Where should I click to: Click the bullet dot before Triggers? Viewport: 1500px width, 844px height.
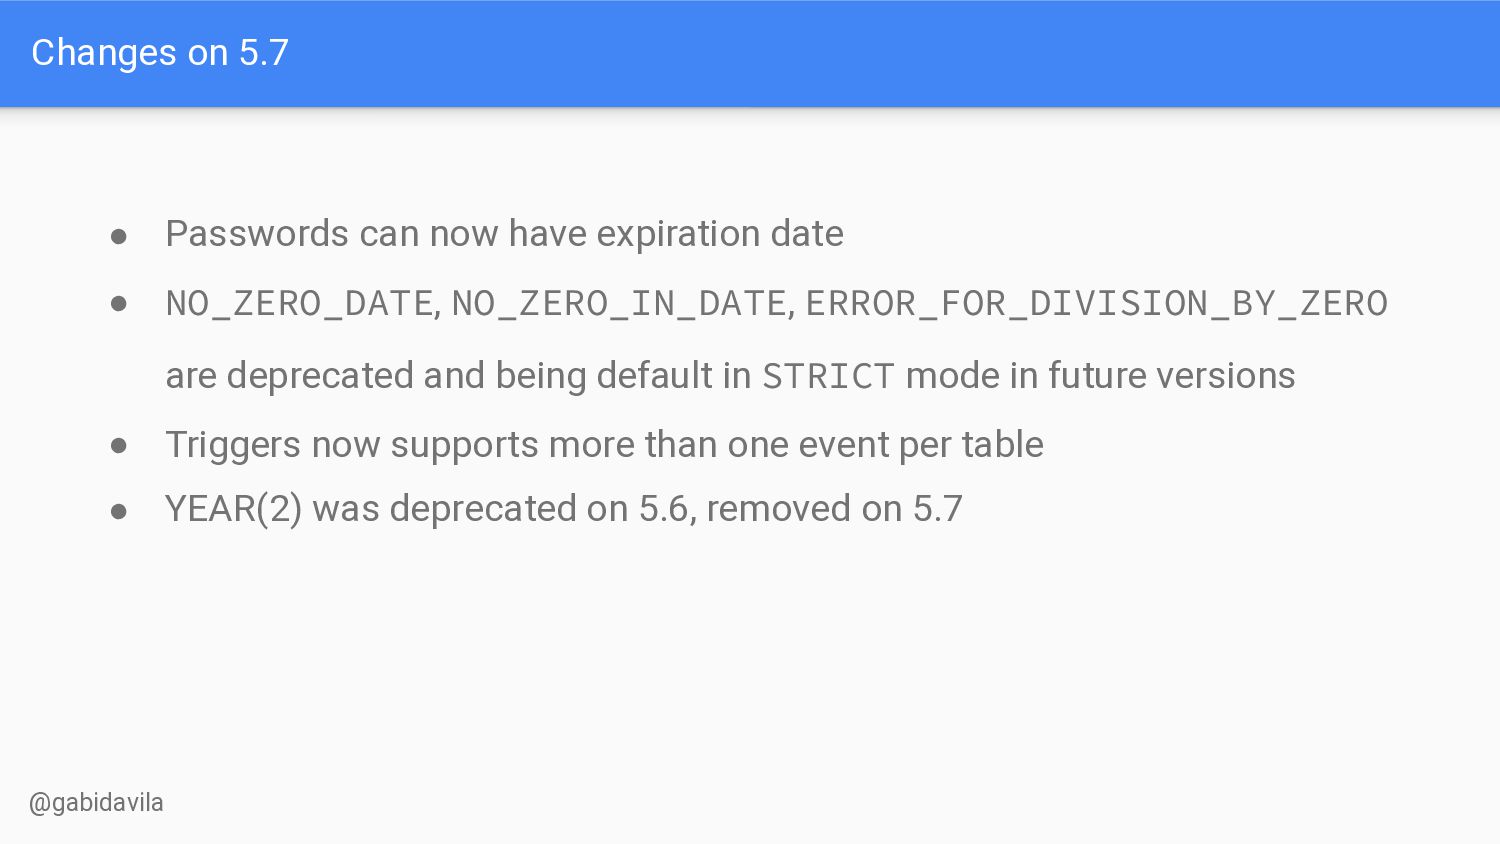pyautogui.click(x=119, y=446)
